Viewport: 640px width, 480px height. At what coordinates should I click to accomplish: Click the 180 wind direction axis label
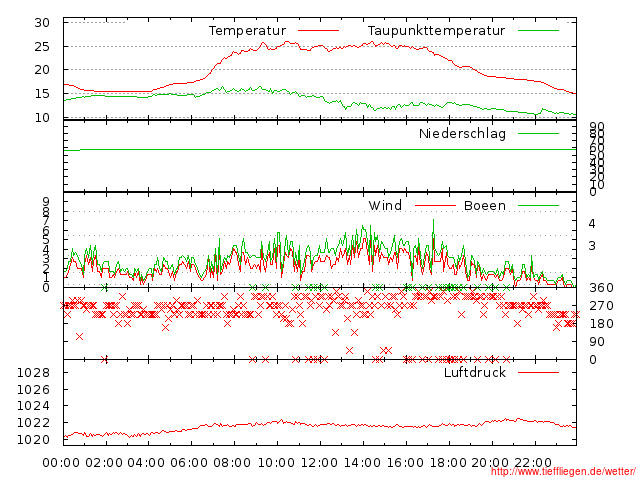pos(601,324)
